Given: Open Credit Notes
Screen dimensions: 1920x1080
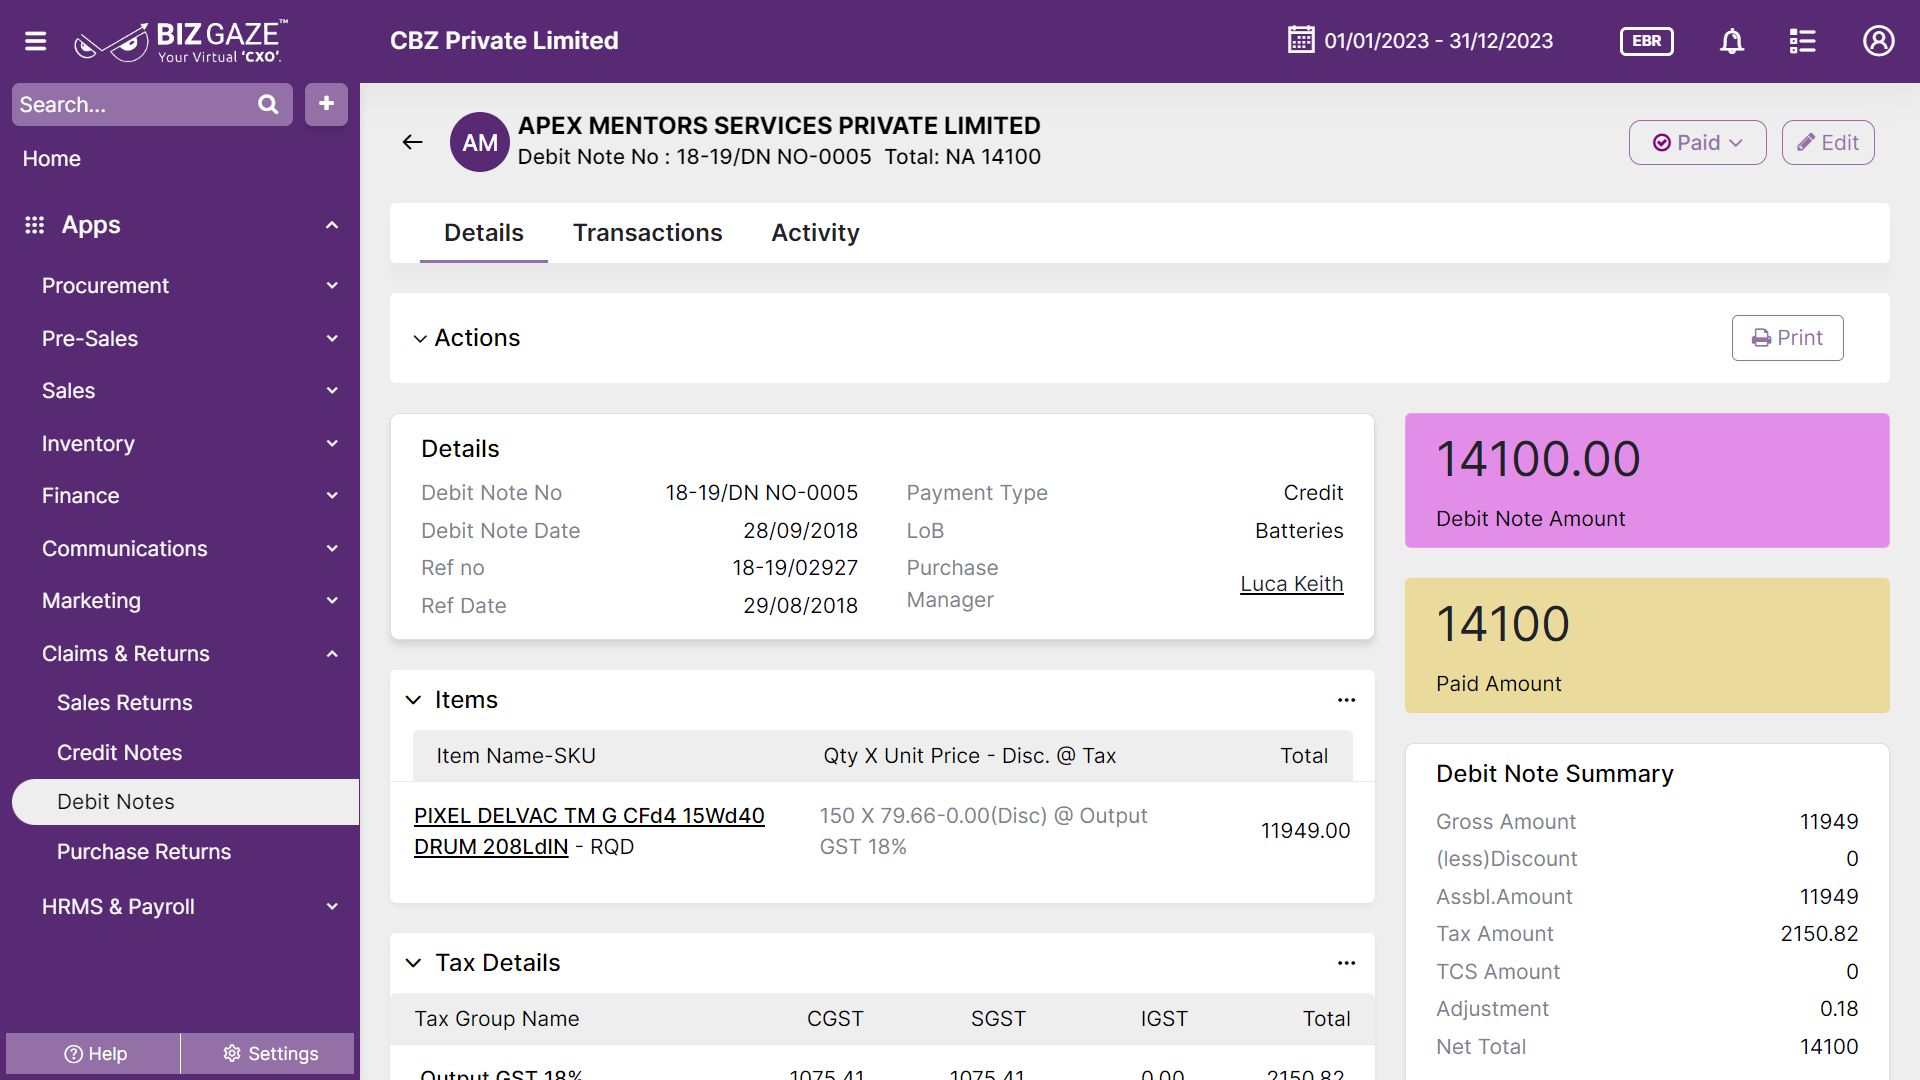Looking at the screenshot, I should [120, 753].
